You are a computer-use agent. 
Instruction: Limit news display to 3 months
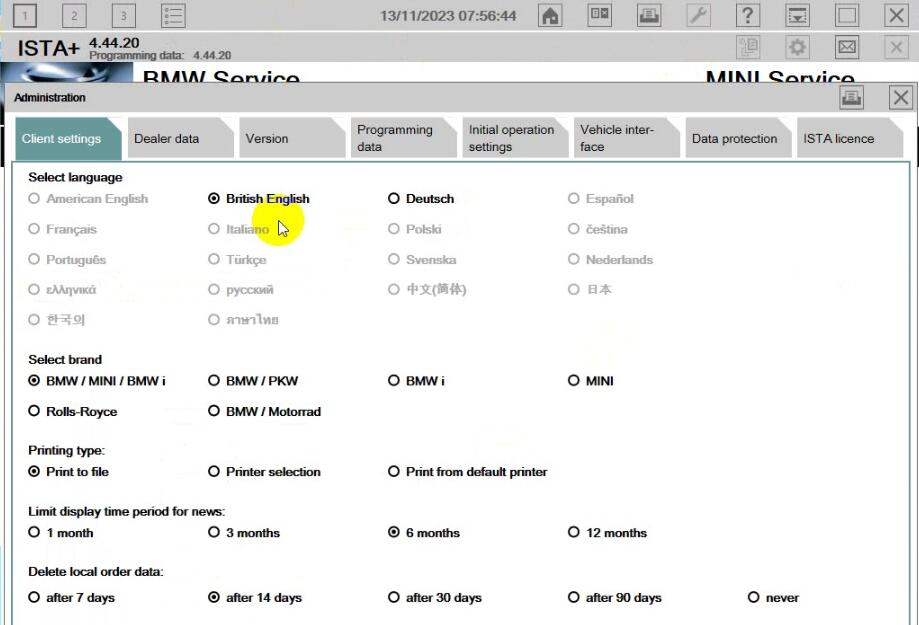click(x=244, y=533)
